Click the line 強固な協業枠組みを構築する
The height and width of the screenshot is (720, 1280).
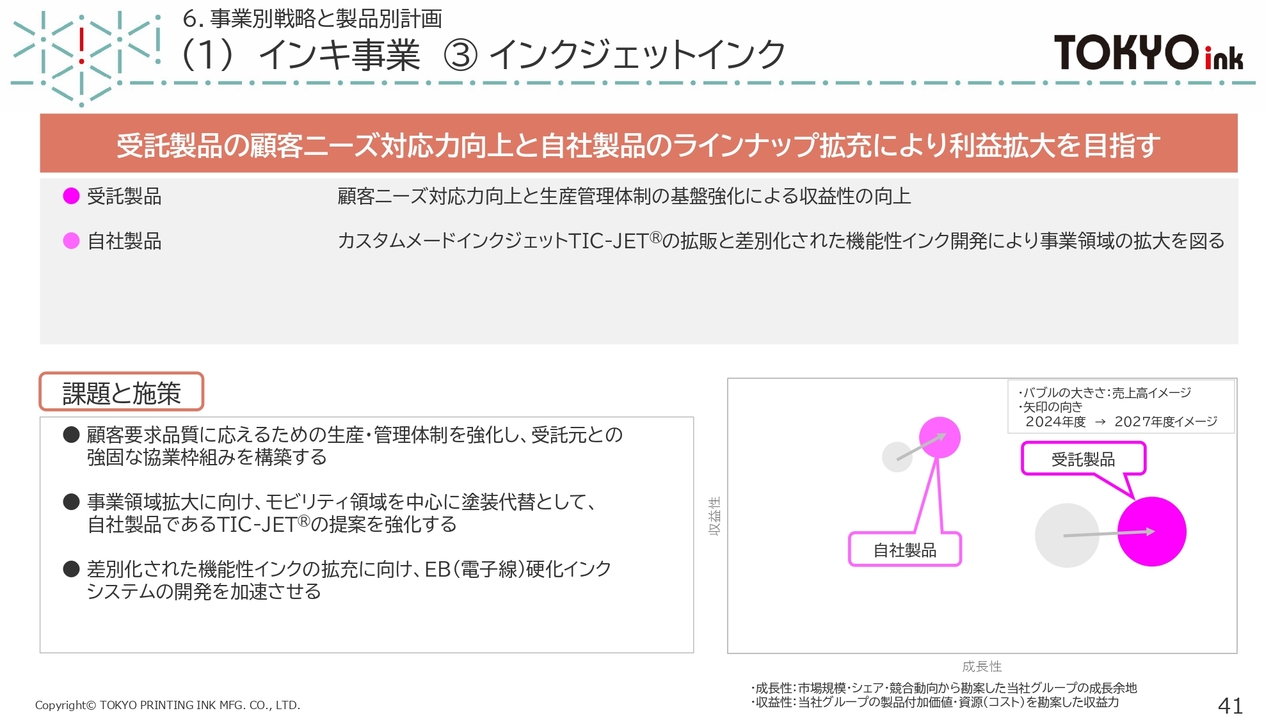point(207,457)
